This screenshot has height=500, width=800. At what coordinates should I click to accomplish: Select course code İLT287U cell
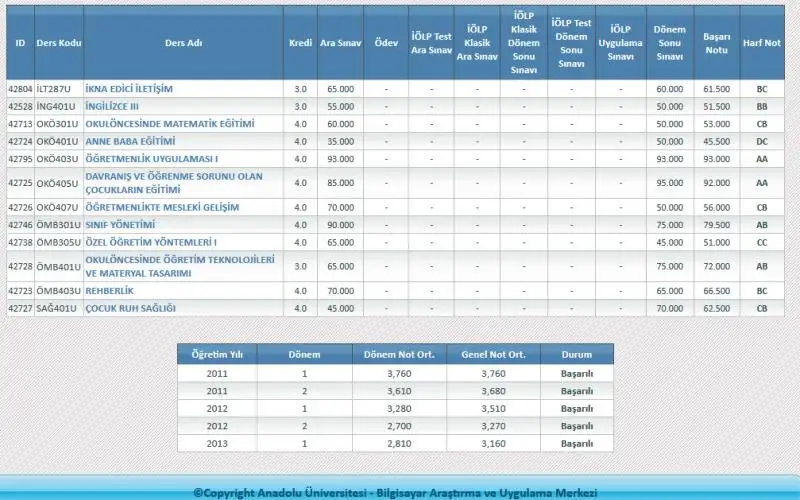tap(58, 89)
